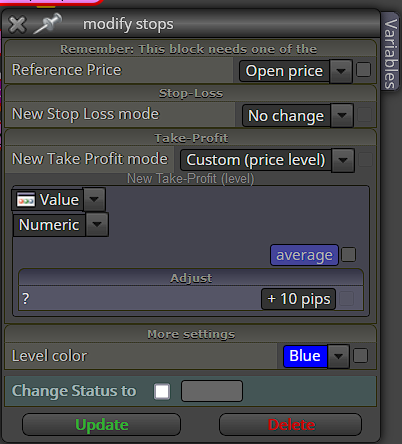This screenshot has width=402, height=444.
Task: Open the Variables side tab
Action: 390,53
